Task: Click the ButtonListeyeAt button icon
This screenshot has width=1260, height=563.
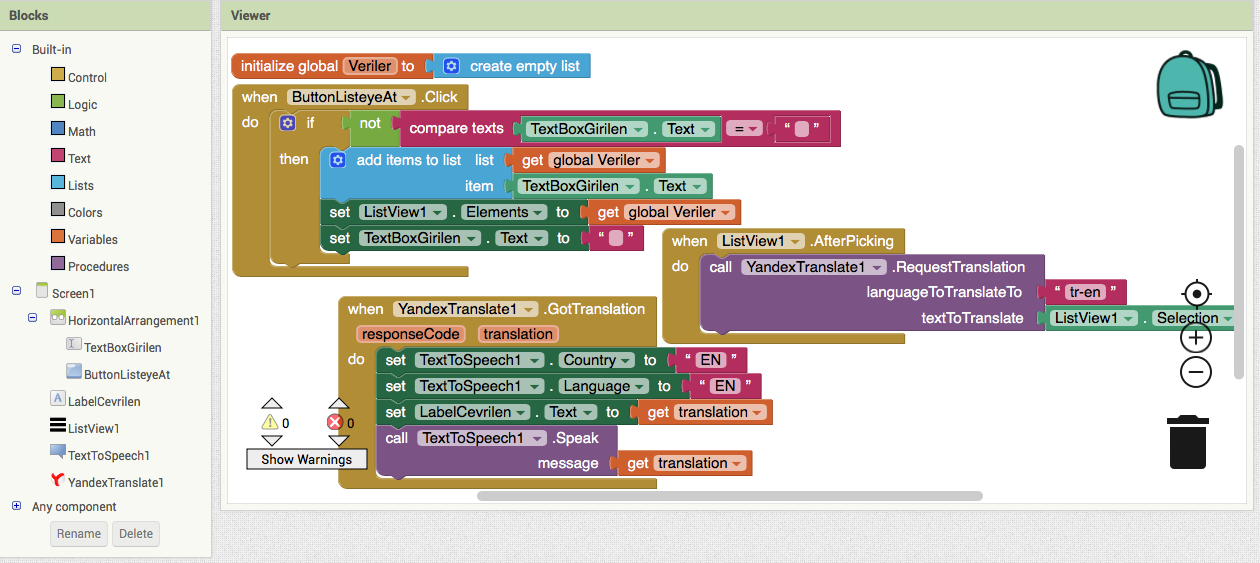Action: pyautogui.click(x=74, y=372)
